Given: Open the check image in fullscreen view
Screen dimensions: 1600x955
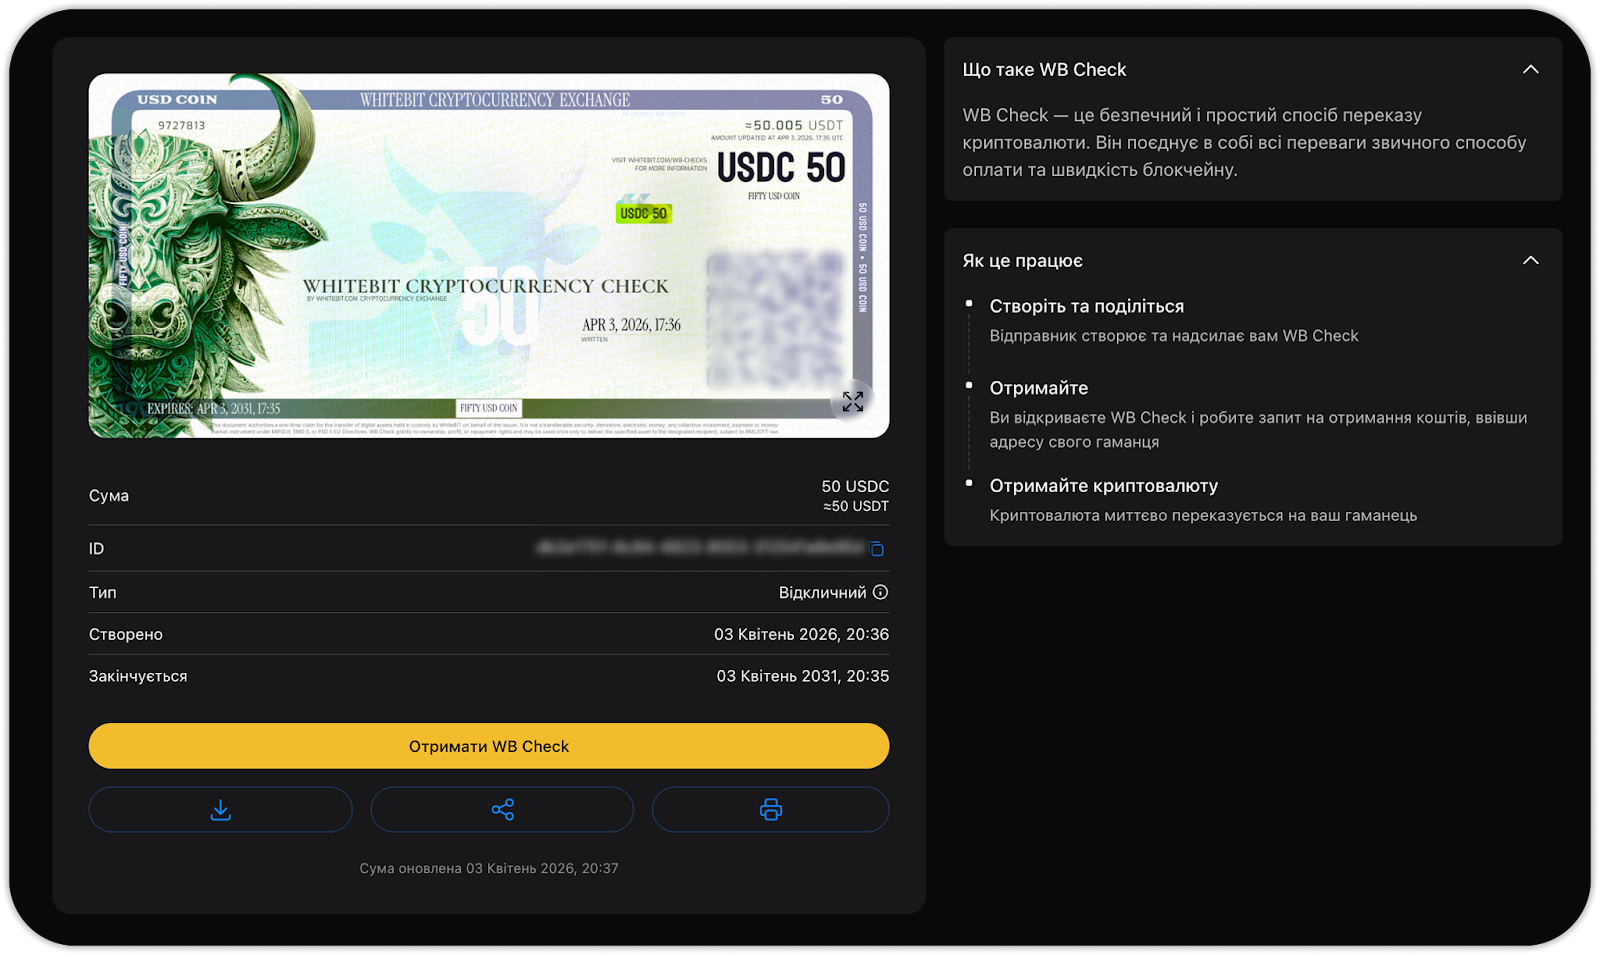Looking at the screenshot, I should tap(853, 401).
